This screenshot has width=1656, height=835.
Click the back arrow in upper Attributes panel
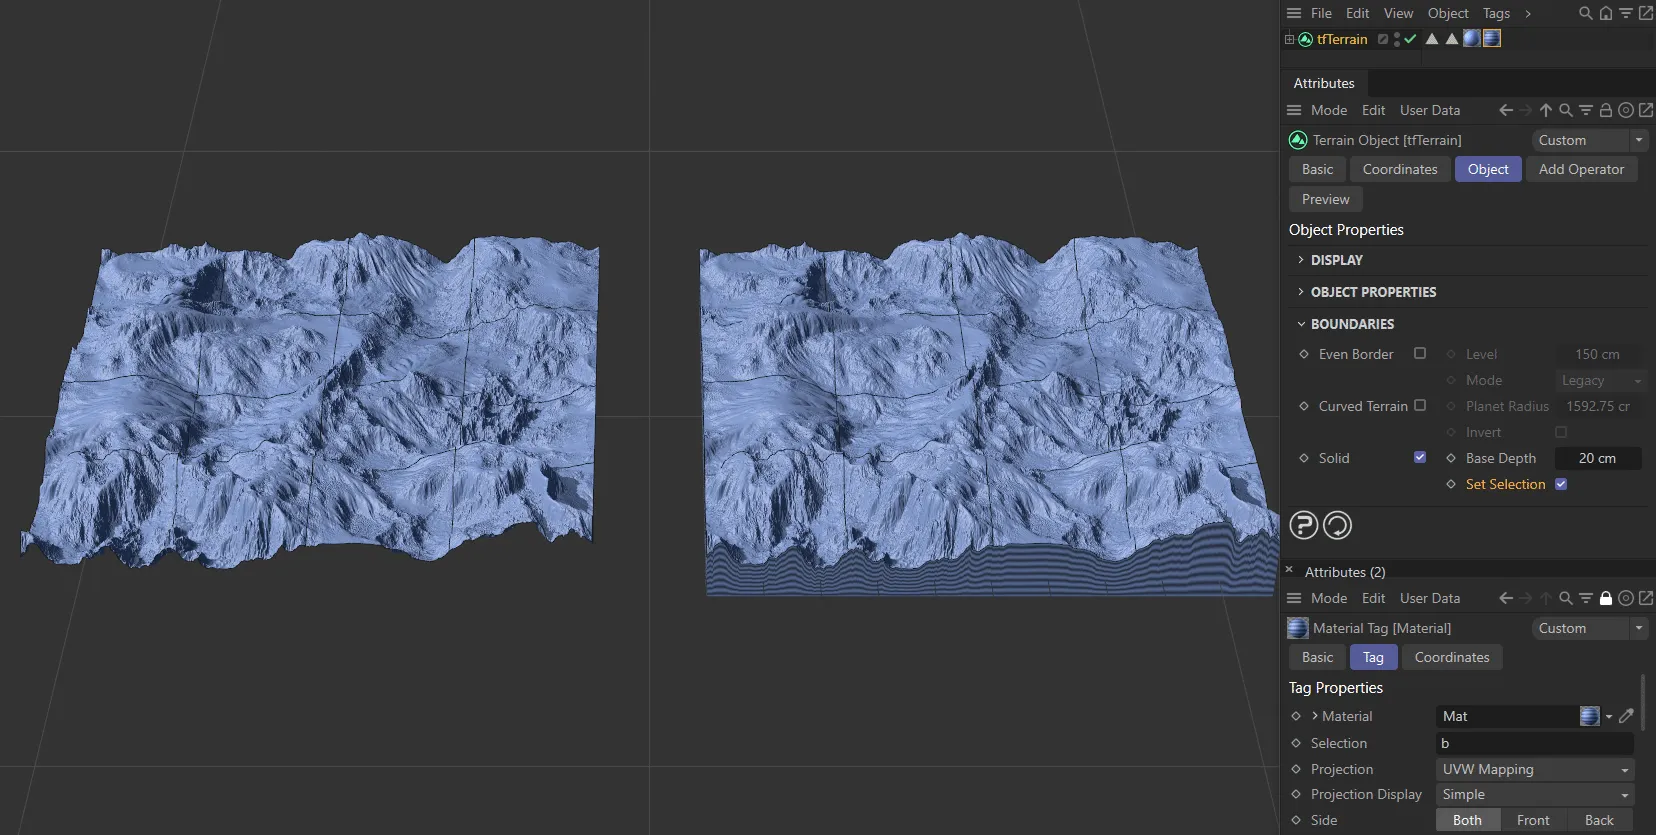[1506, 110]
